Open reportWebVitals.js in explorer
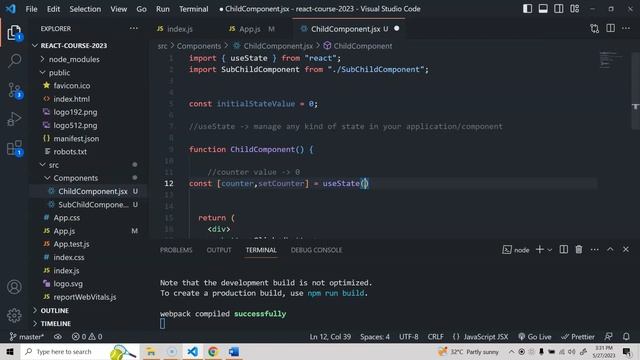 pyautogui.click(x=84, y=297)
